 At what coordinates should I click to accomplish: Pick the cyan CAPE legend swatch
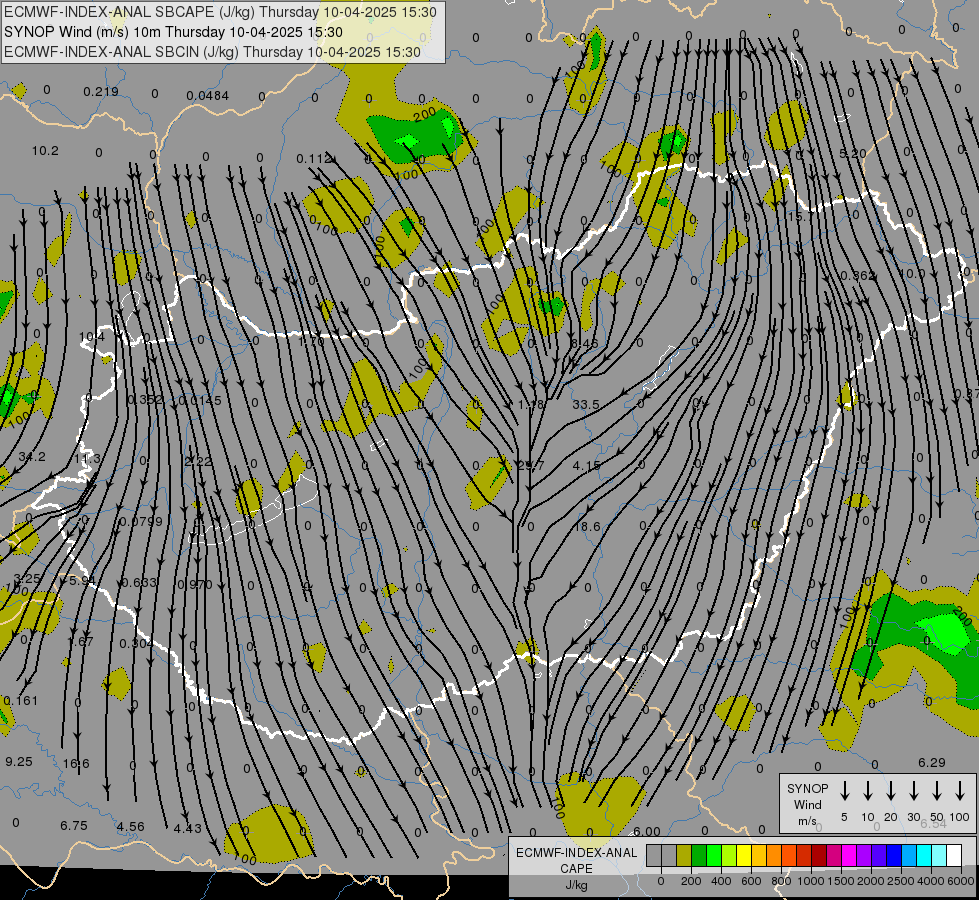coord(923,855)
